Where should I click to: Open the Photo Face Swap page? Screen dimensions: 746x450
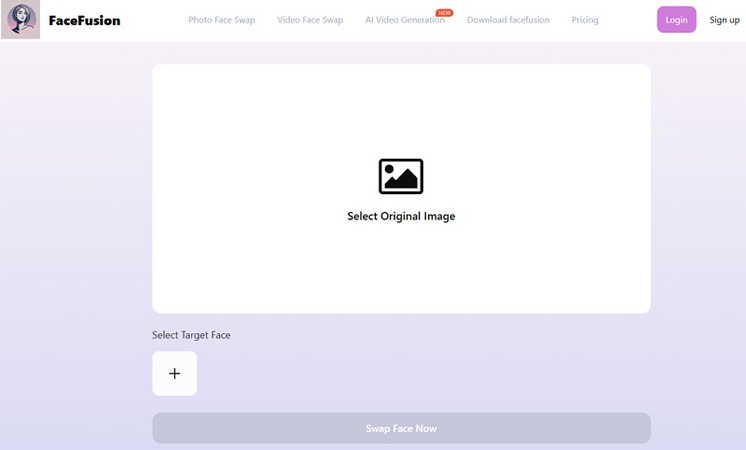click(x=221, y=20)
